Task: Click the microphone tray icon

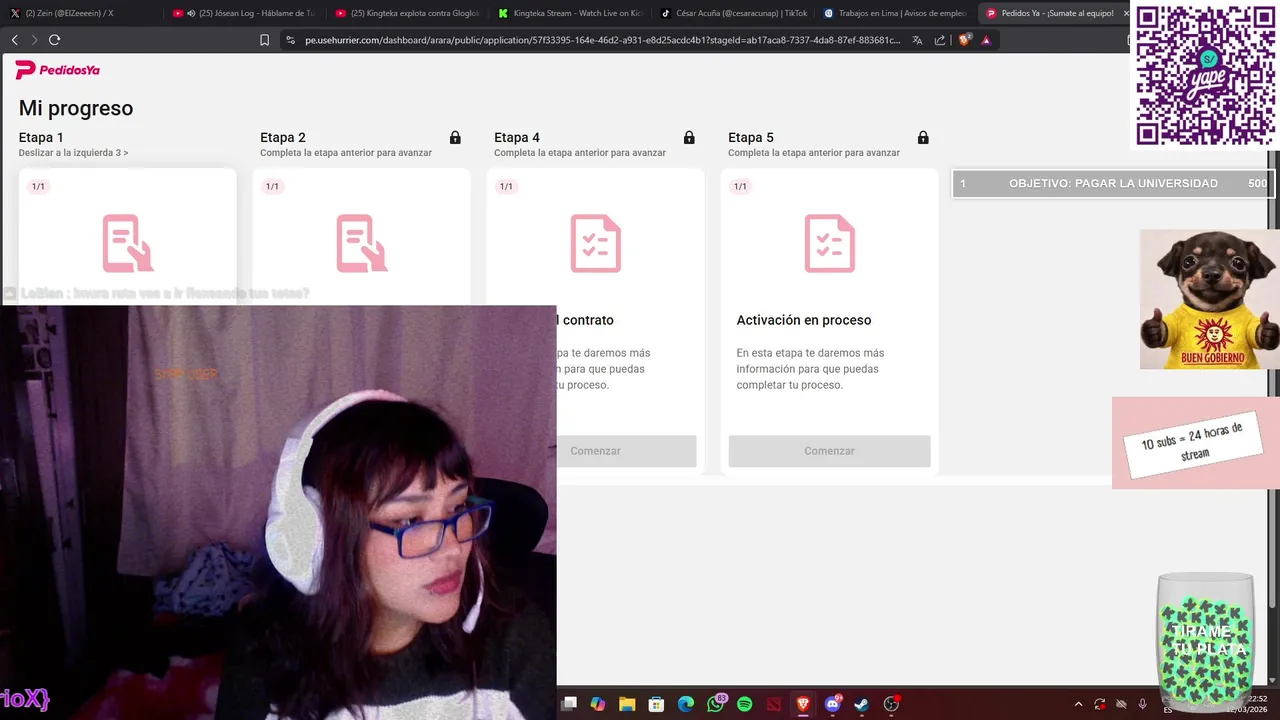Action: pyautogui.click(x=1143, y=704)
